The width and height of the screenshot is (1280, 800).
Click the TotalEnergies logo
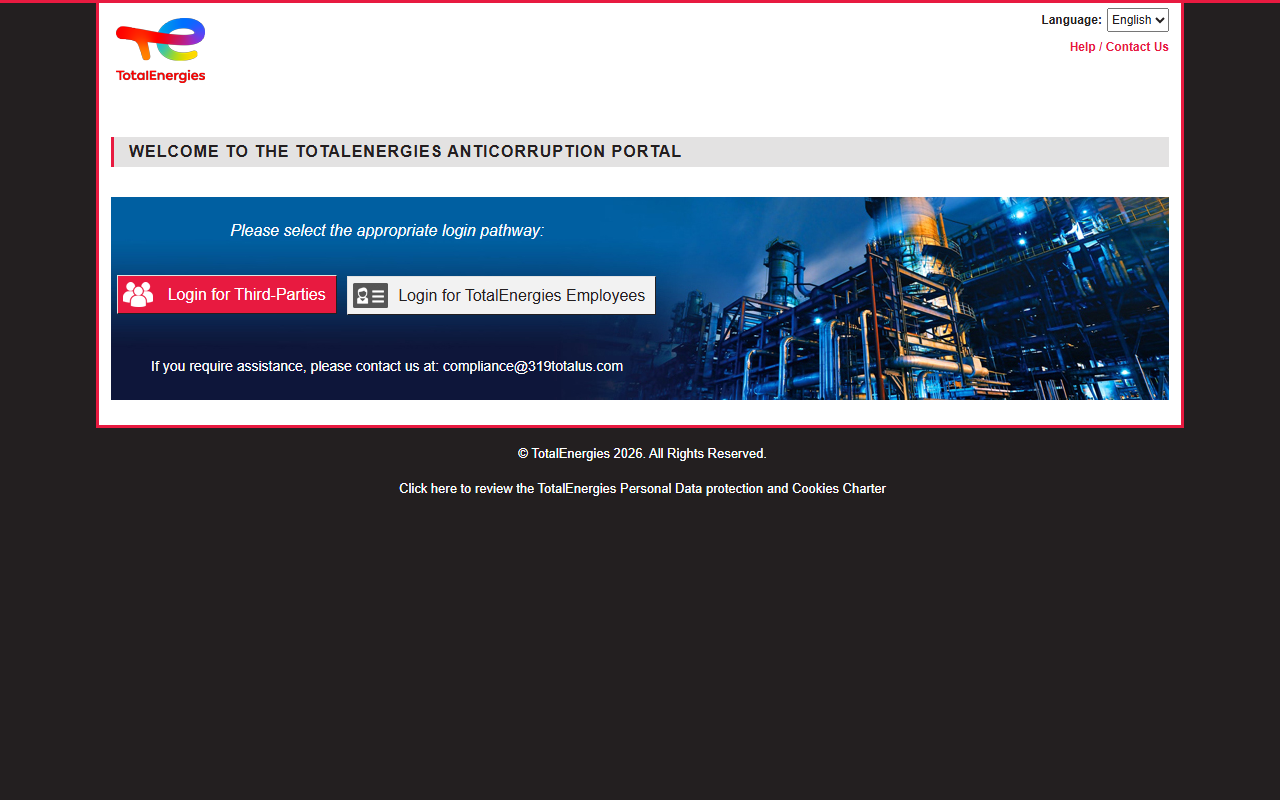point(161,50)
